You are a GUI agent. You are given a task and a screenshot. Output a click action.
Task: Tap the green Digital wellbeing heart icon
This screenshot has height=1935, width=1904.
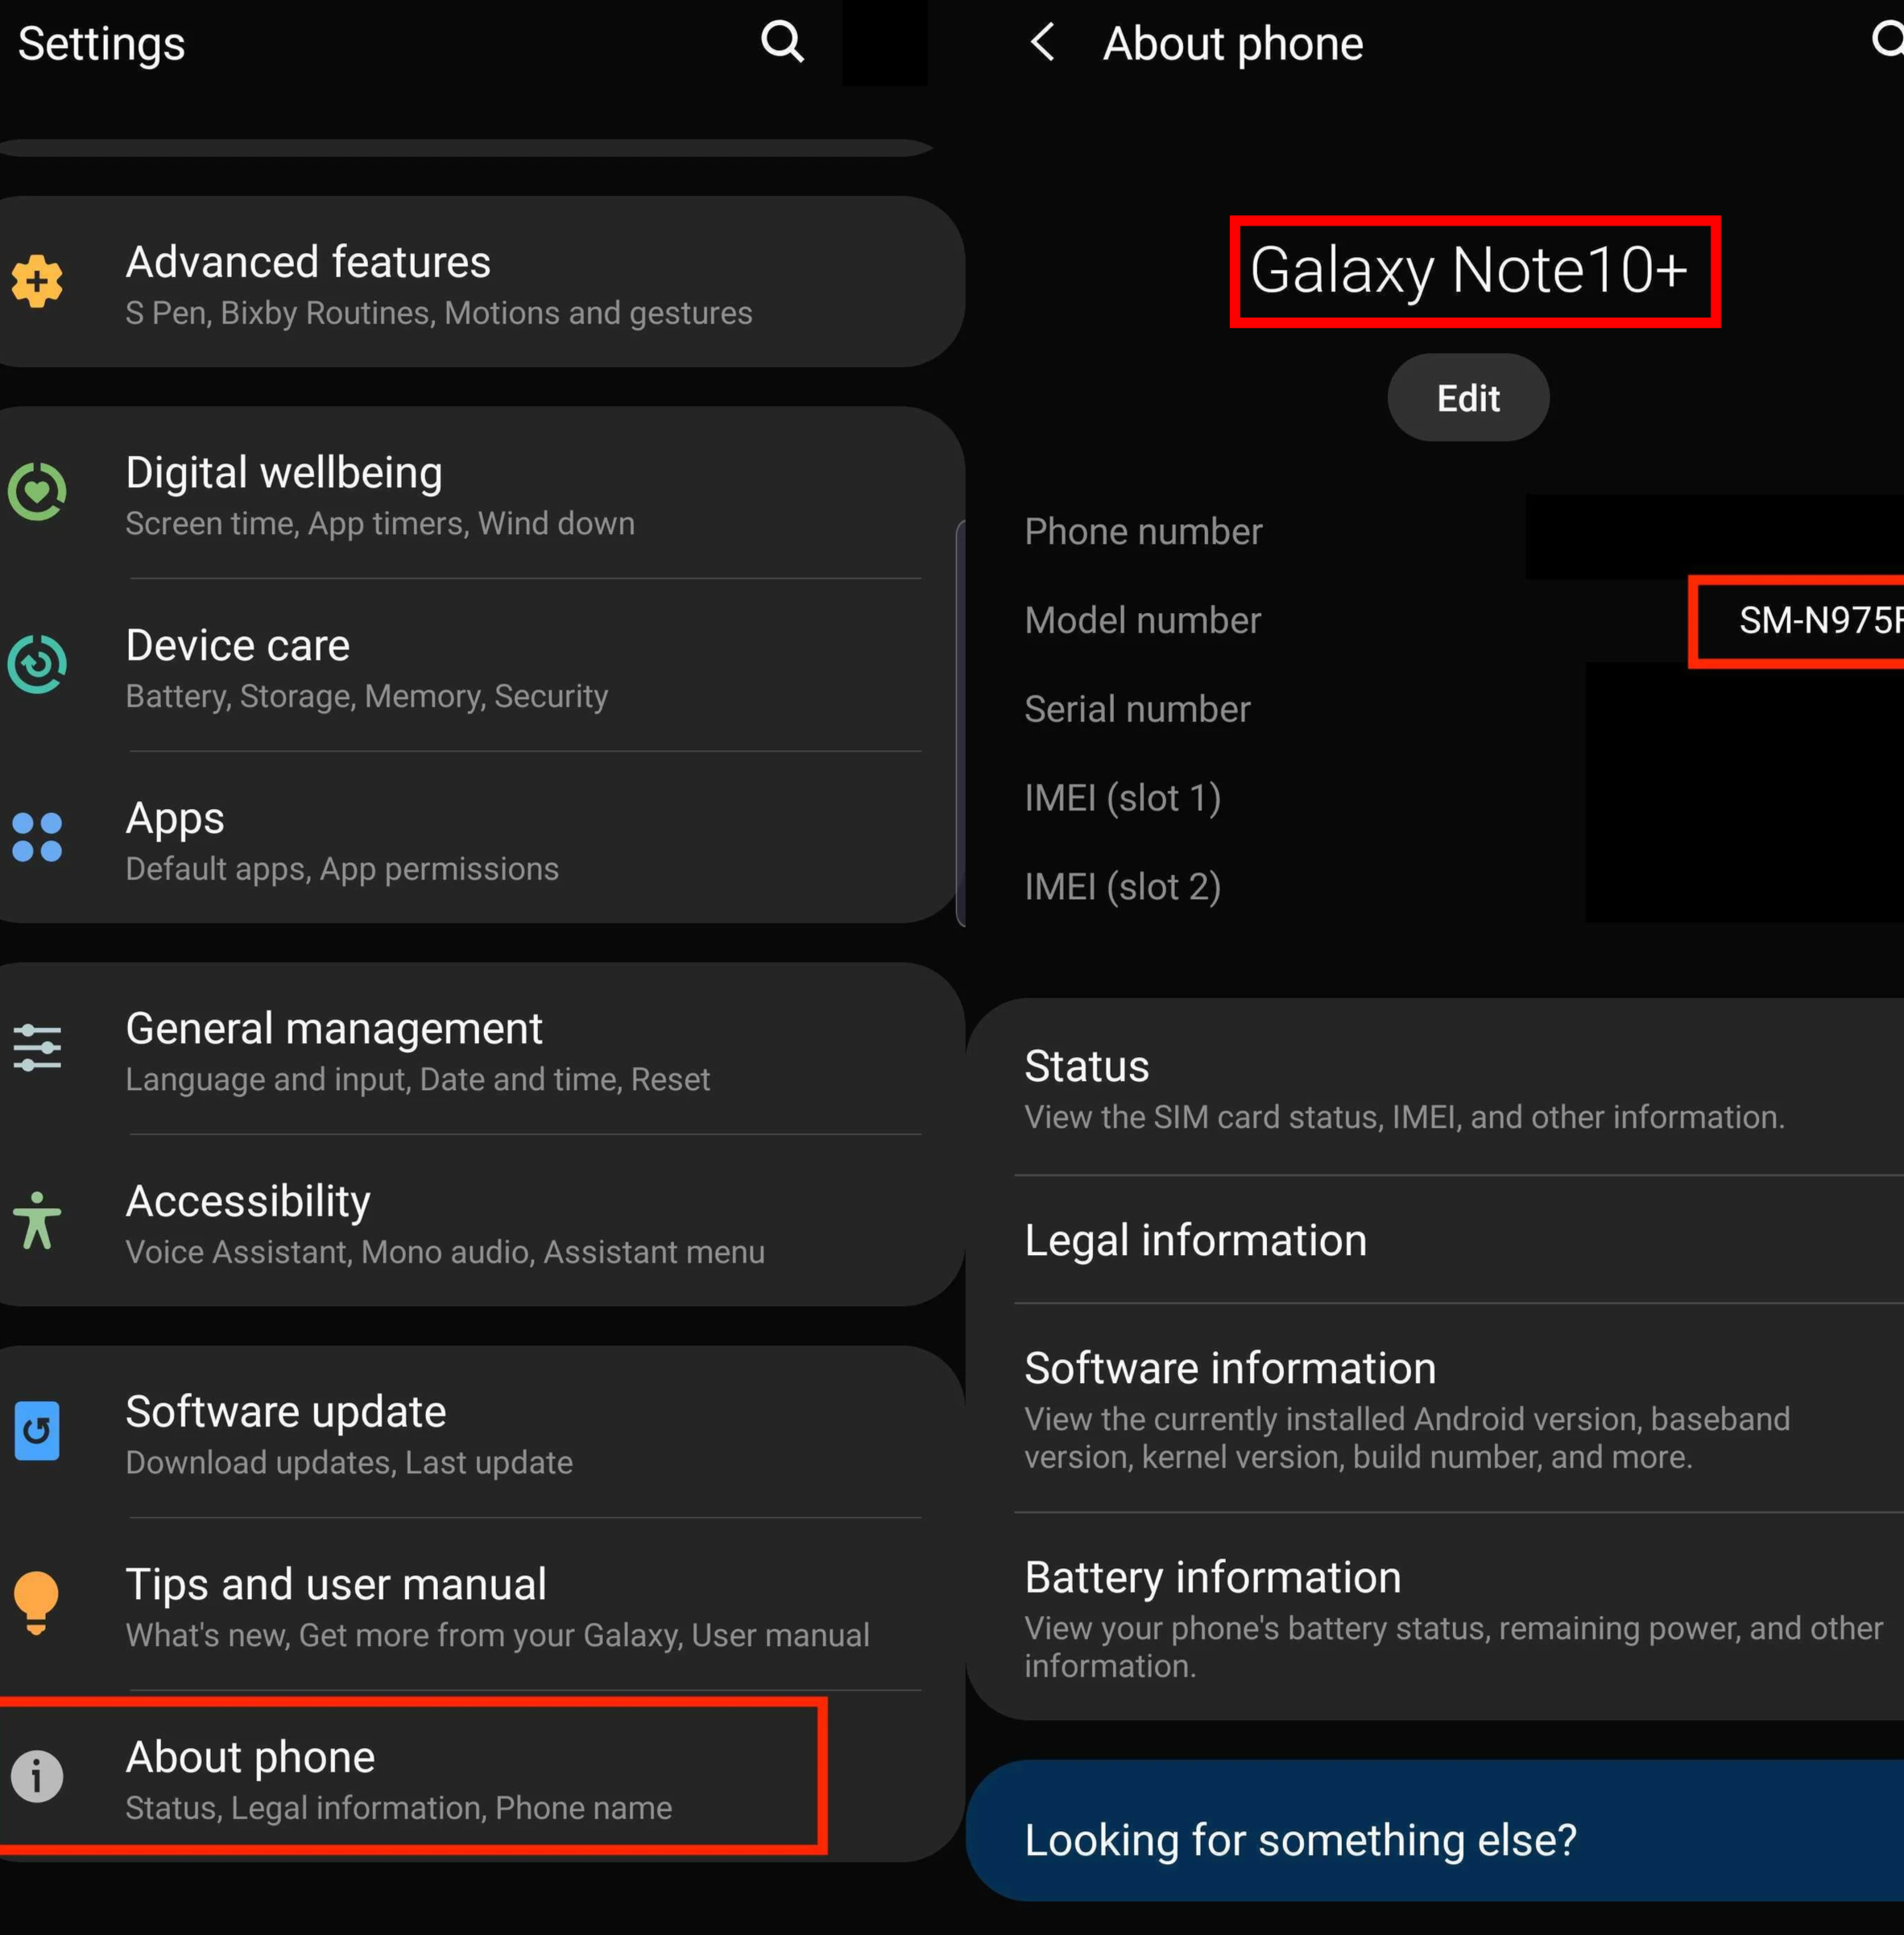coord(37,491)
